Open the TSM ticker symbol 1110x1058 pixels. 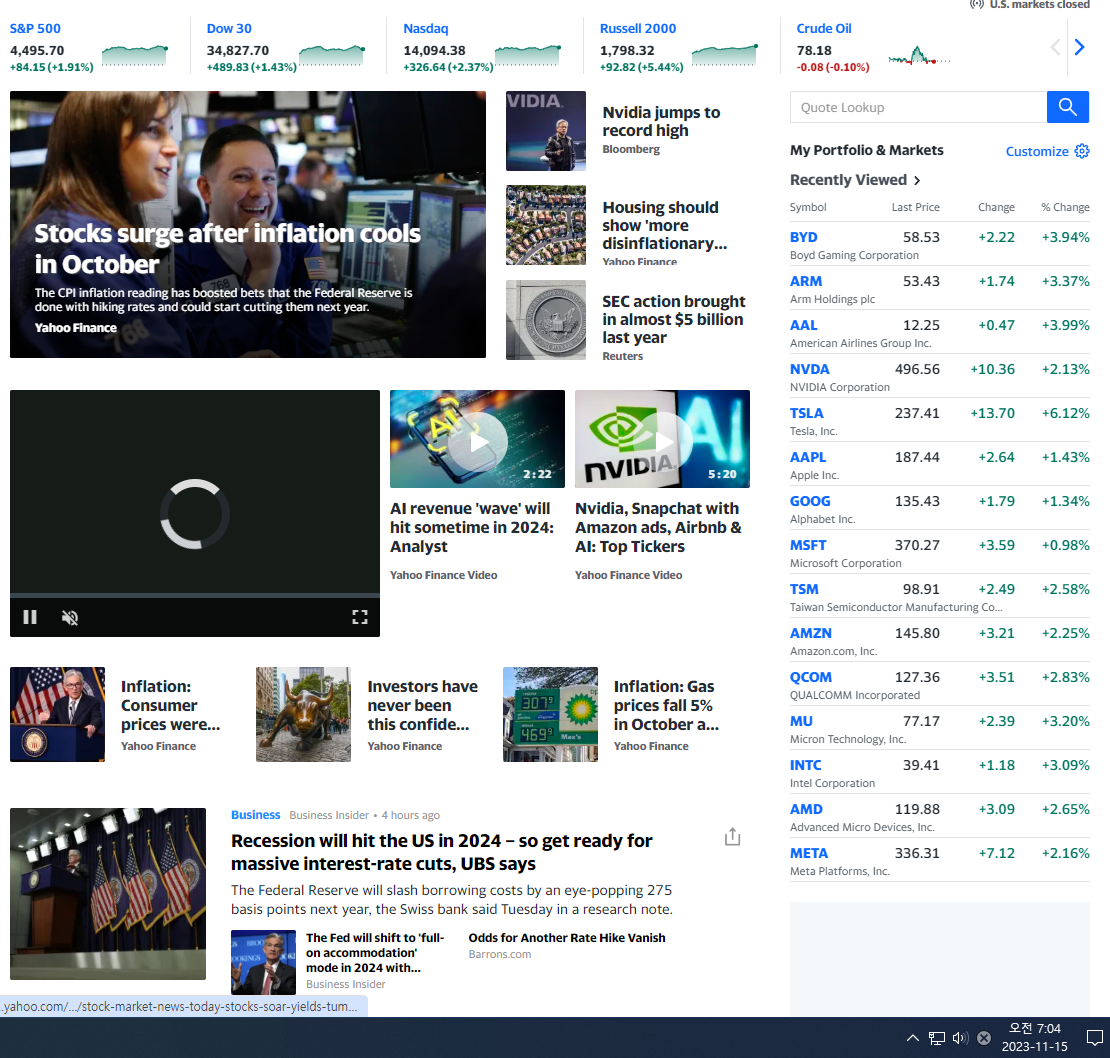tap(804, 589)
